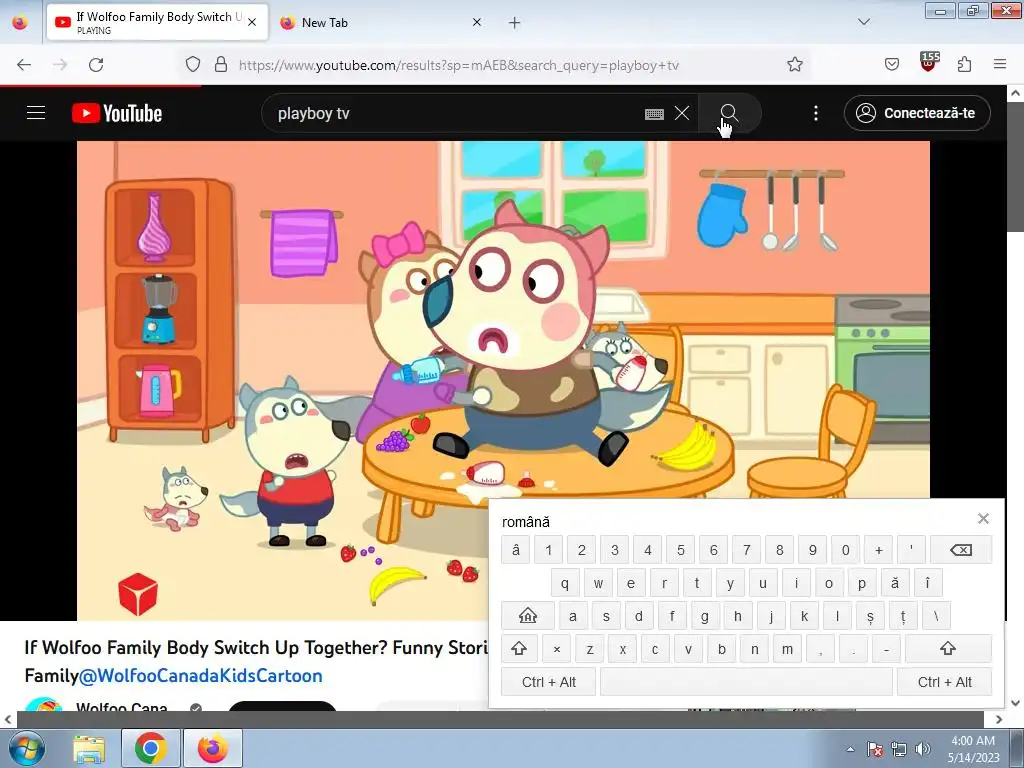Open Windows Explorer from taskbar
Viewport: 1024px width, 768px height.
coord(89,748)
